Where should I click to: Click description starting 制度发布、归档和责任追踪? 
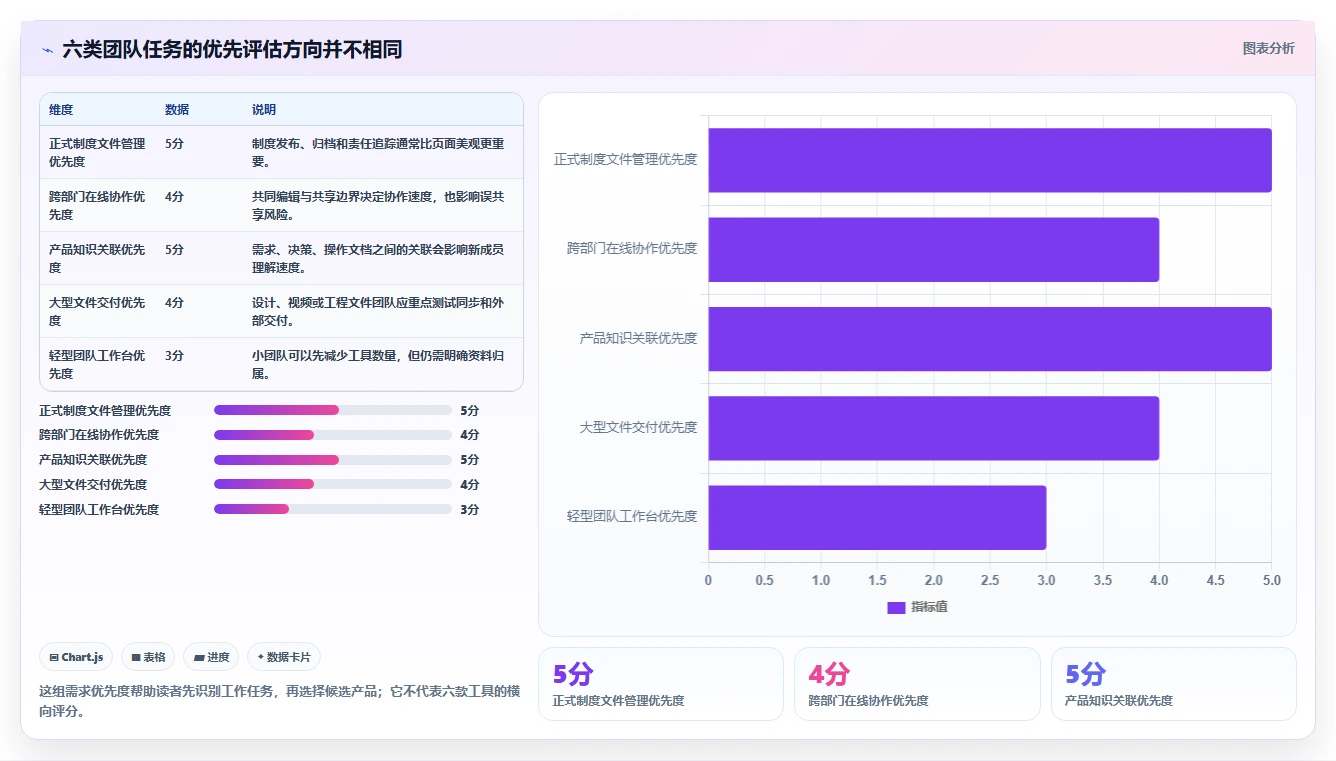(378, 152)
